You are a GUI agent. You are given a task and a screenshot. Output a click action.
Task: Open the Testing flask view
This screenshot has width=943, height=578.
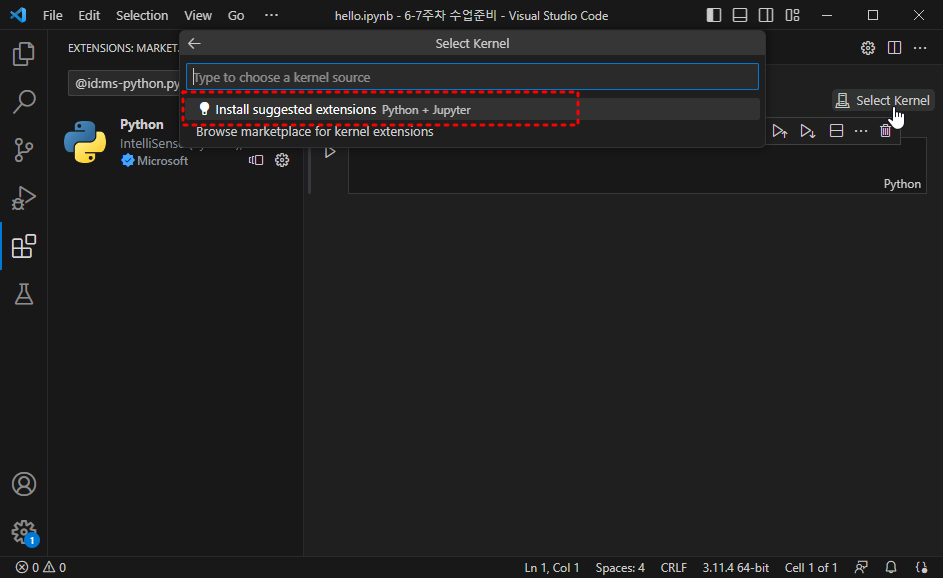pyautogui.click(x=23, y=294)
